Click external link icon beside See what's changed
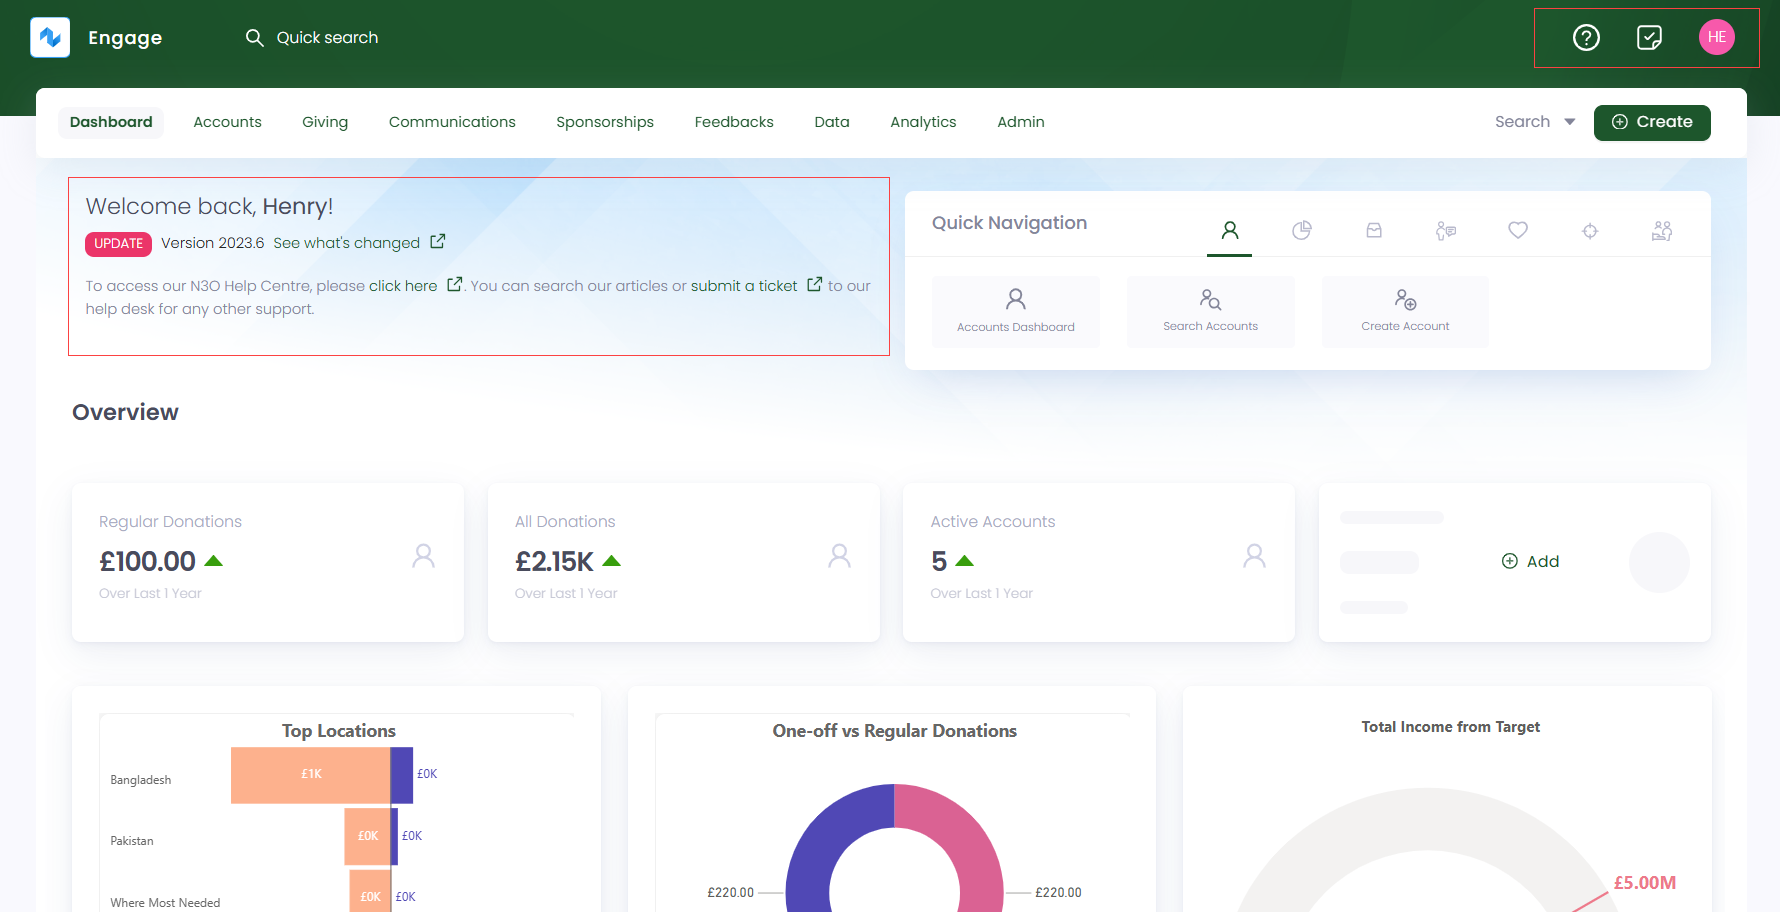 point(437,242)
